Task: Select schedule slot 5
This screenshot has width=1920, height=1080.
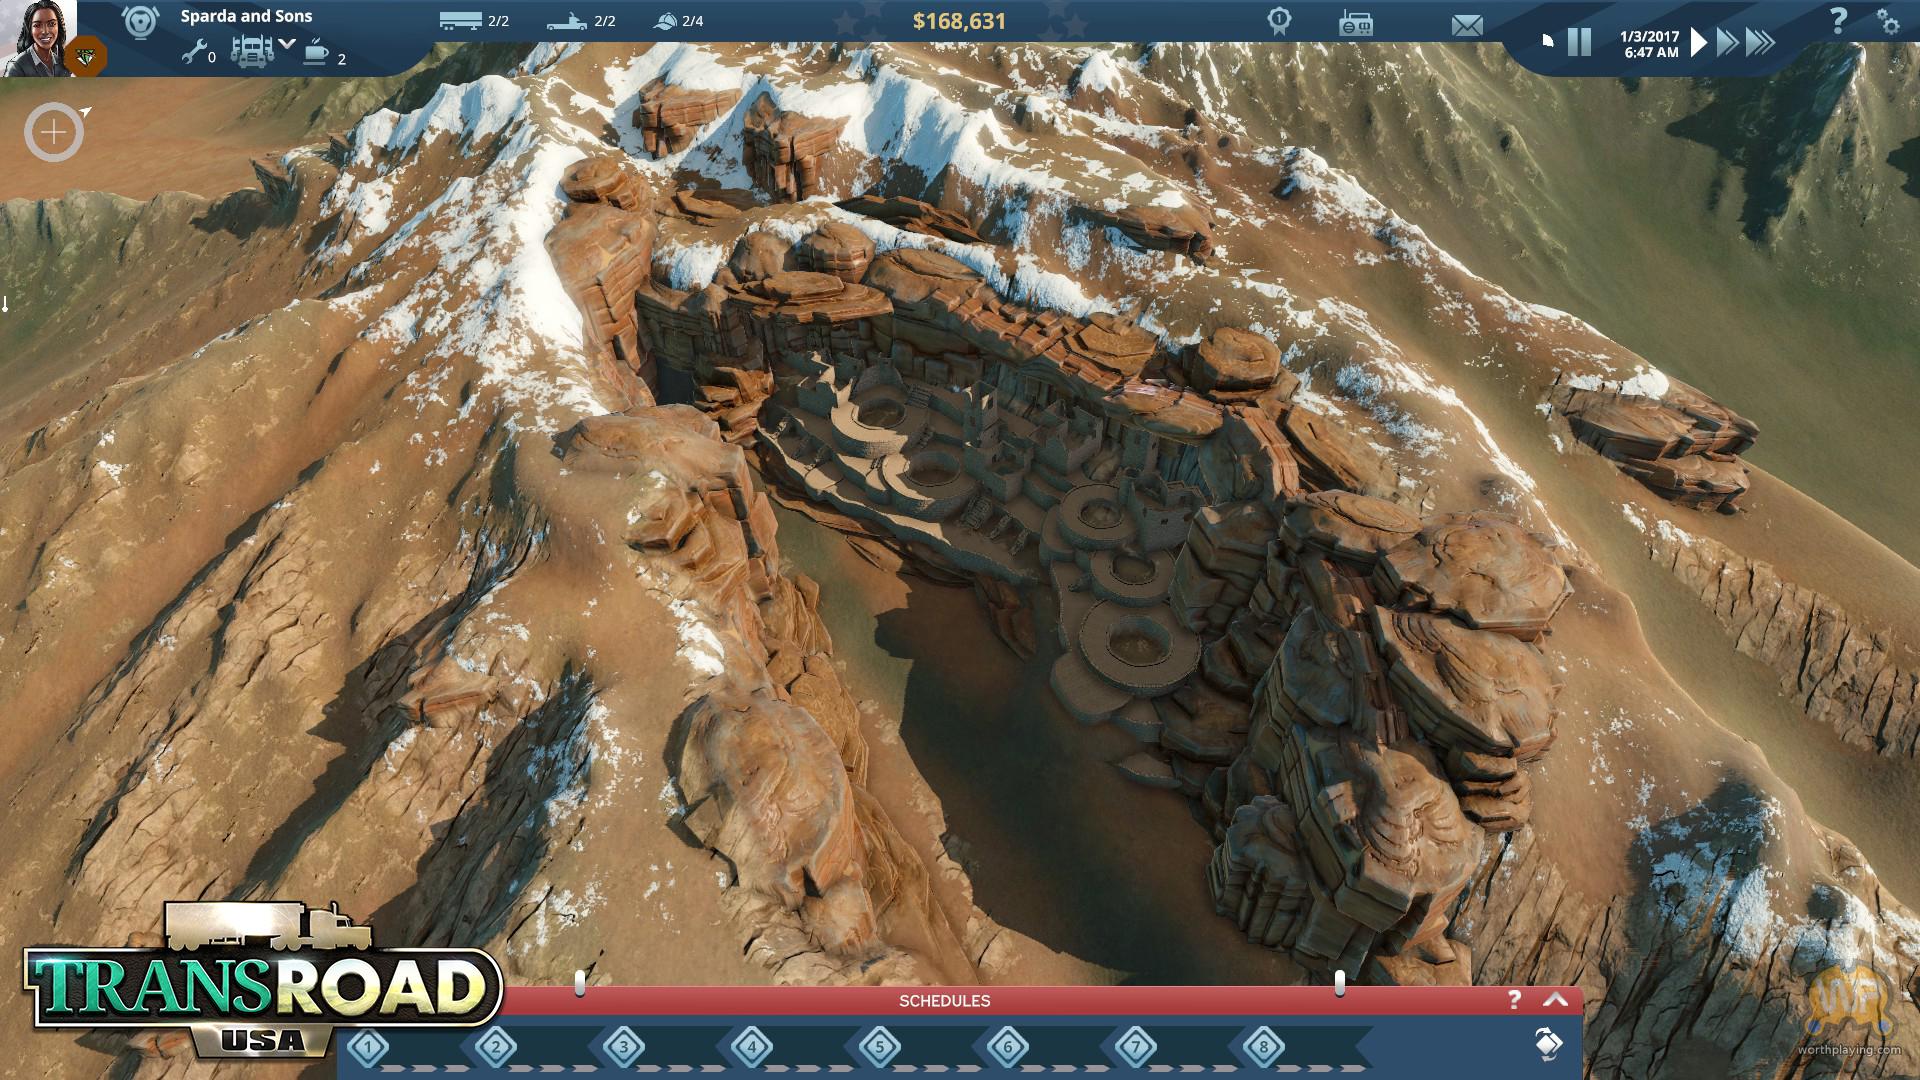Action: tap(880, 1048)
